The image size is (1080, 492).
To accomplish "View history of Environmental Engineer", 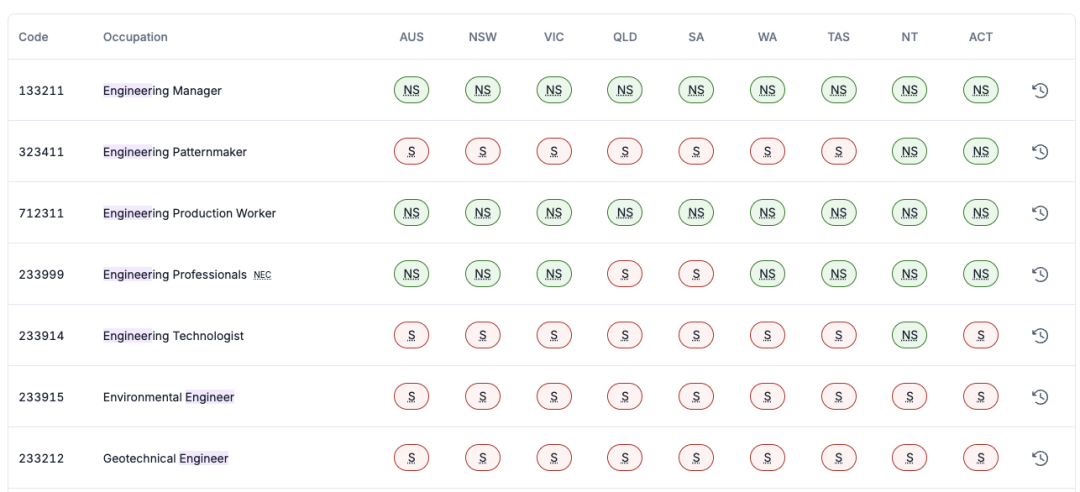I will 1040,397.
